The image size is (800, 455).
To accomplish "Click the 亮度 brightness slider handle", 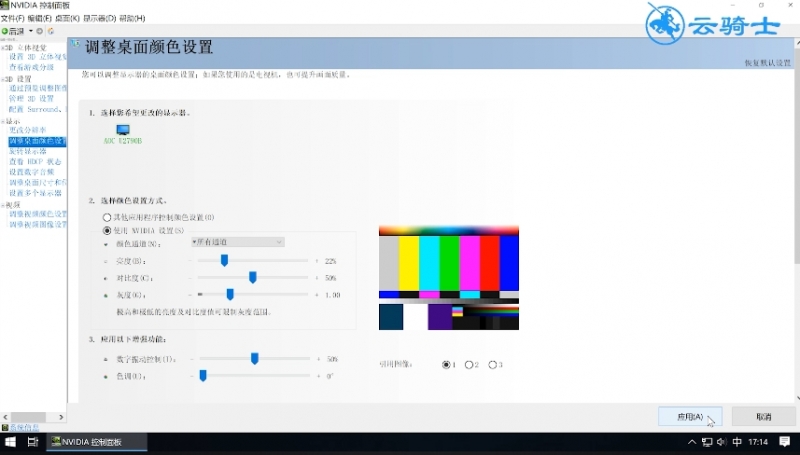I will coord(224,261).
